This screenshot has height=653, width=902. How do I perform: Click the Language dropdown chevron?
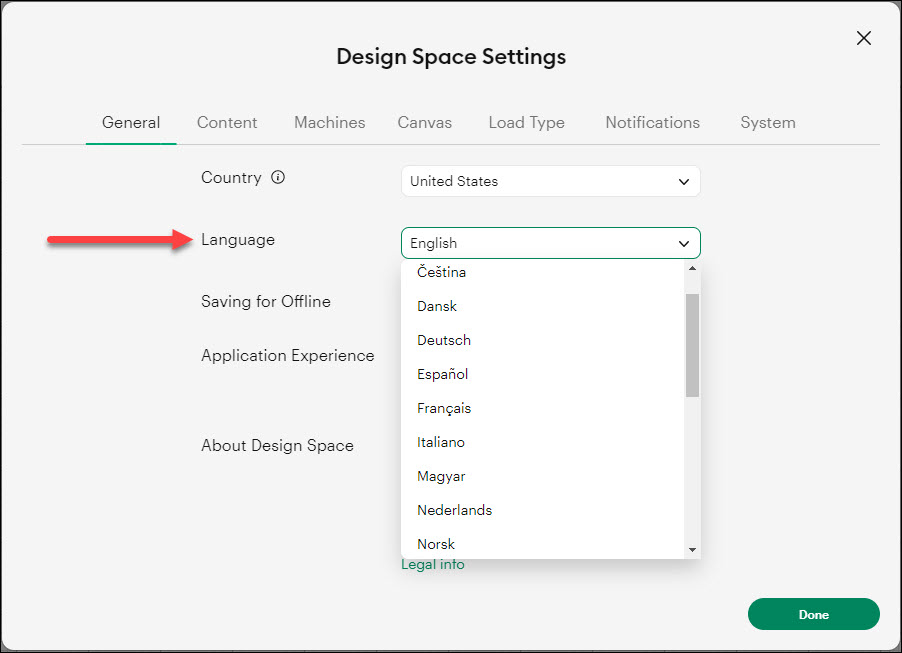pos(684,243)
